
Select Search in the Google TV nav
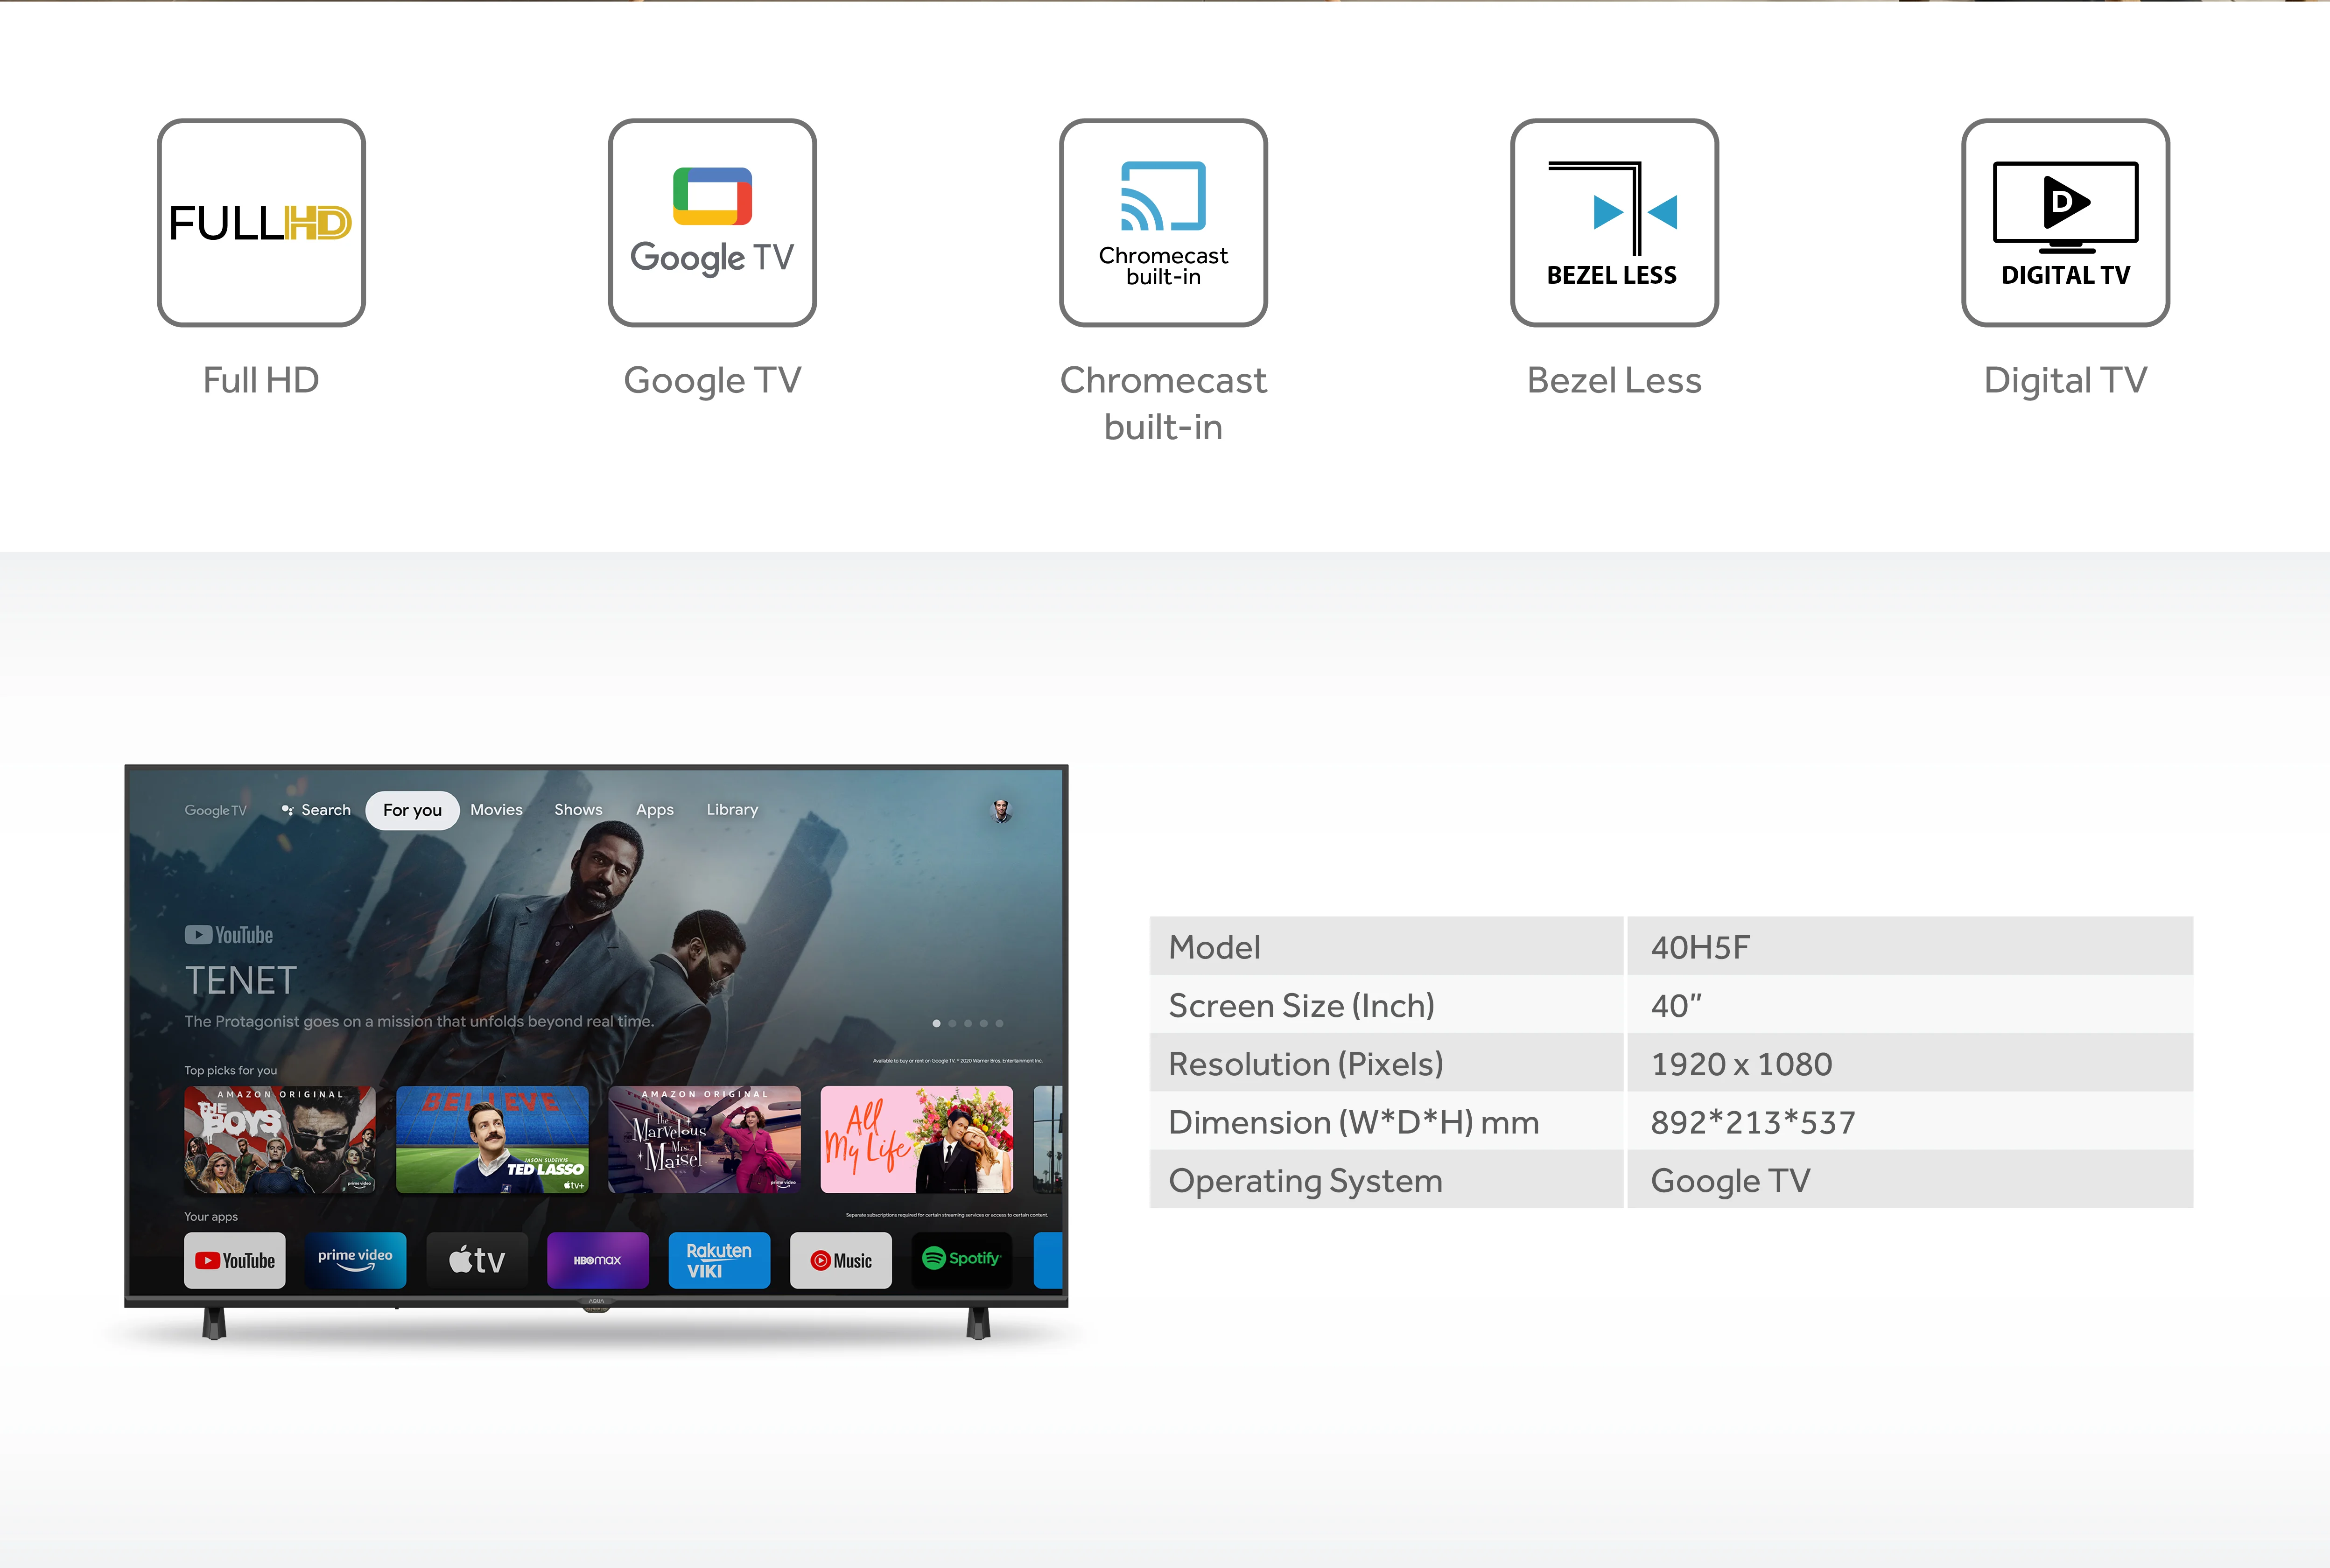317,810
